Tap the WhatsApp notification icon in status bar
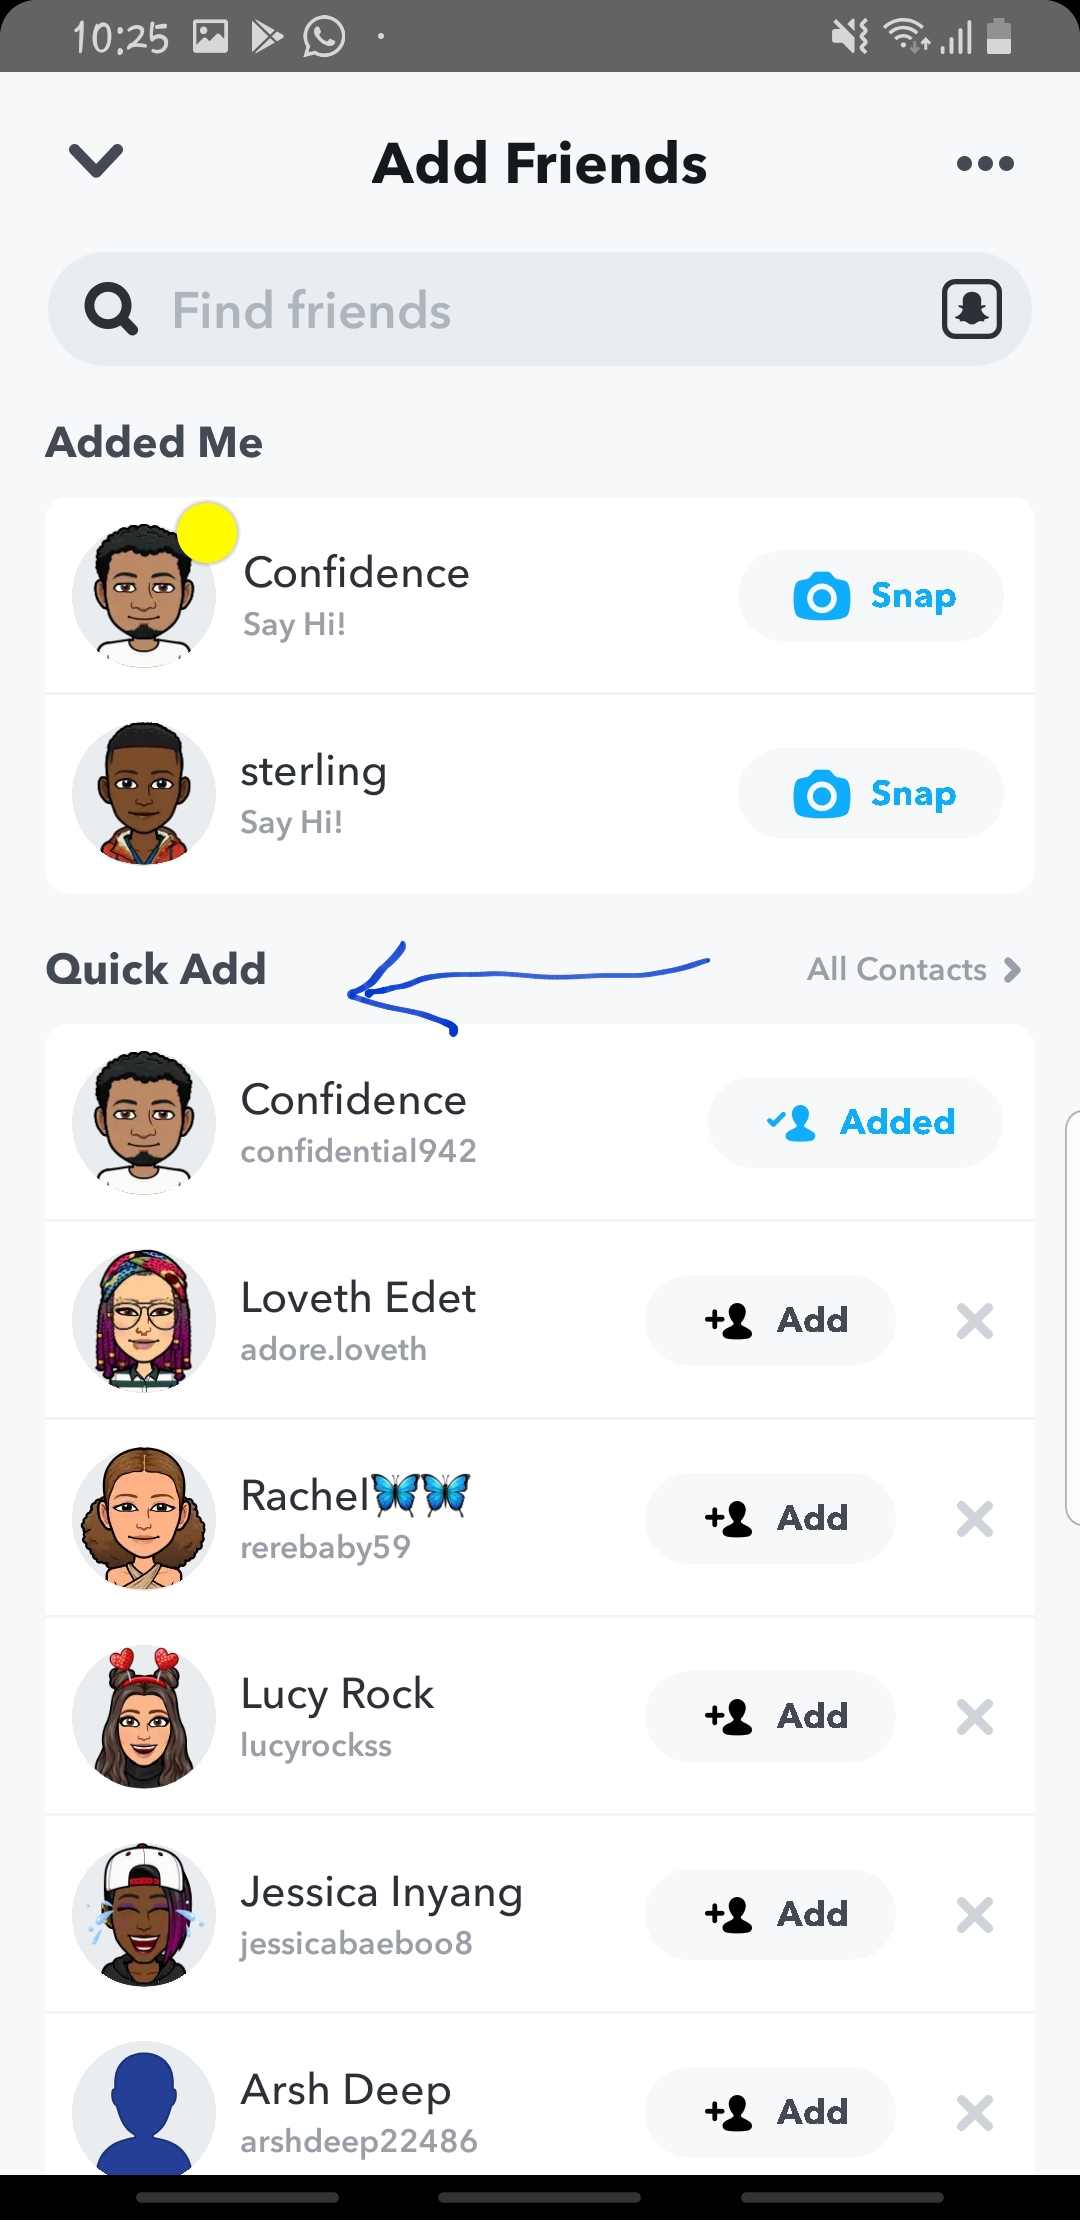The image size is (1080, 2220). [x=324, y=38]
